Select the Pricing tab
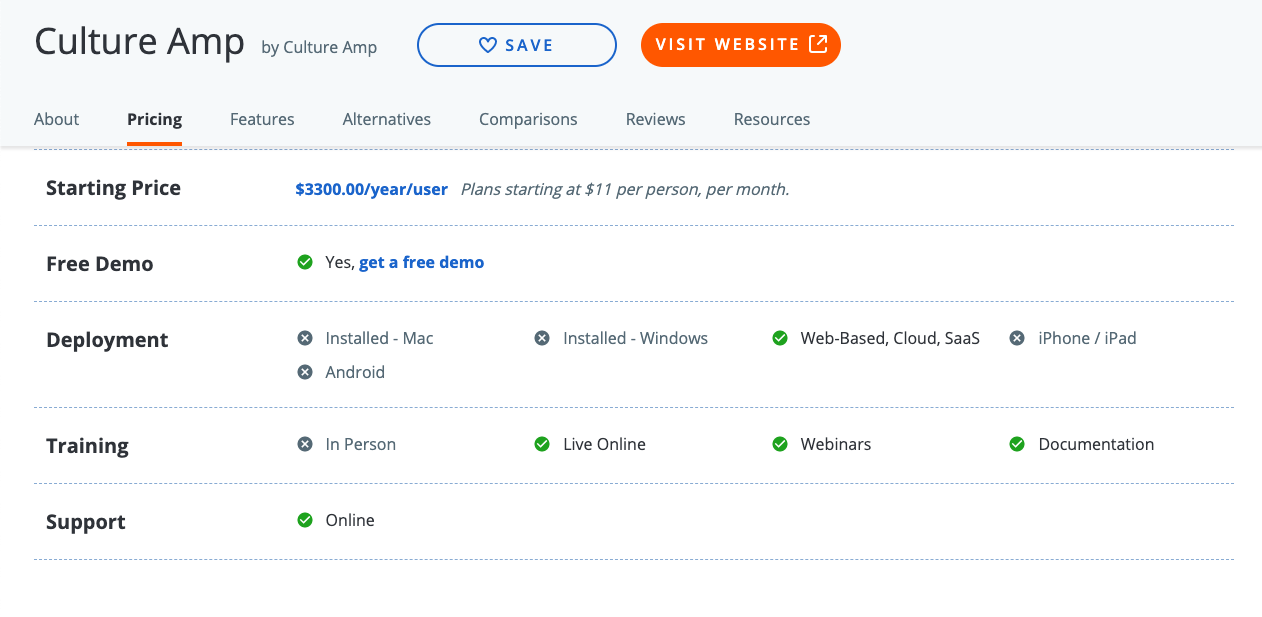1262x617 pixels. [x=154, y=119]
